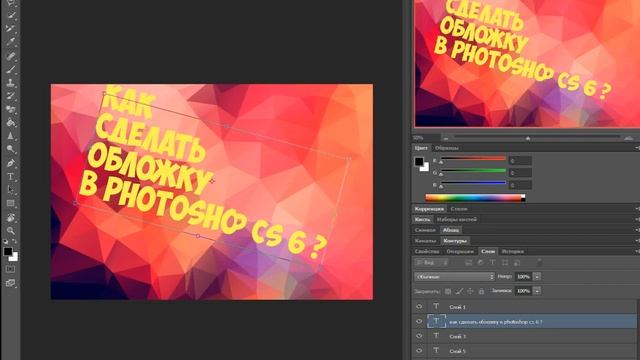Screen dimensions: 640x360
Task: Open the fill slider arrow
Action: click(537, 291)
